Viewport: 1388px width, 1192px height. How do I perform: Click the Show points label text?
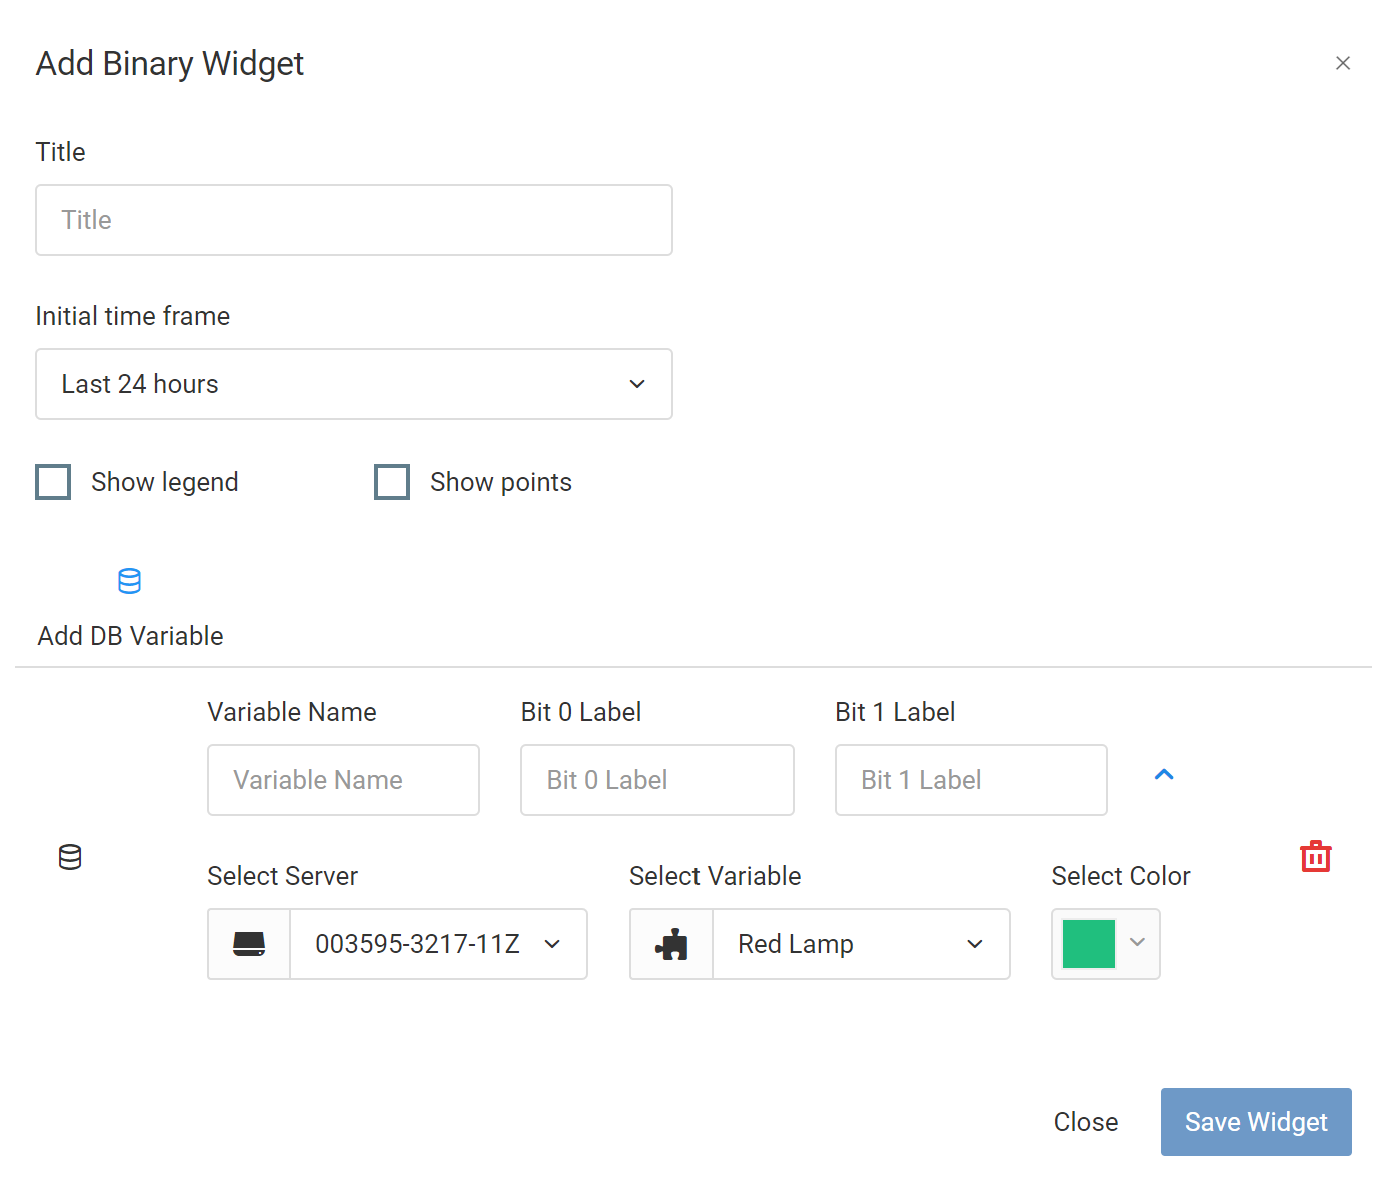[501, 482]
